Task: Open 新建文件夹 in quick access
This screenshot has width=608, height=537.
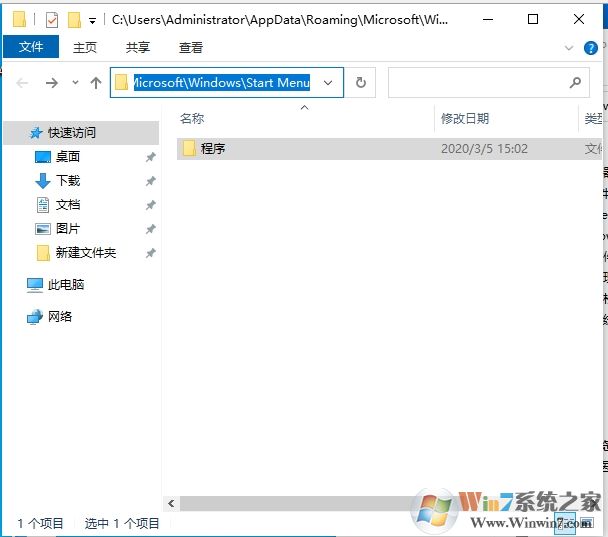Action: coord(86,253)
